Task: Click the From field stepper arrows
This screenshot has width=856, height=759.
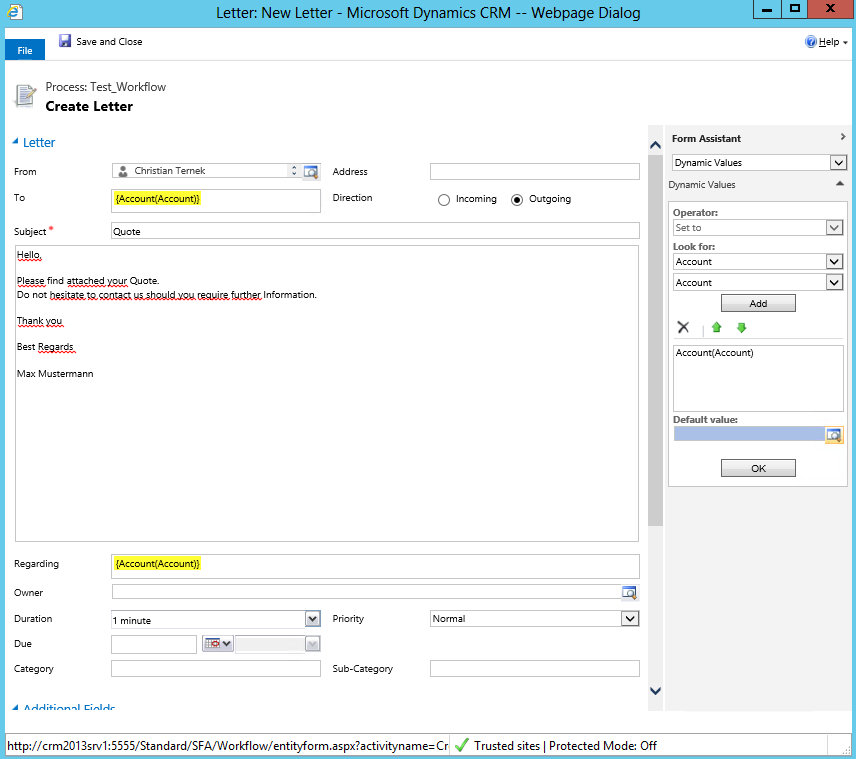Action: [x=294, y=171]
